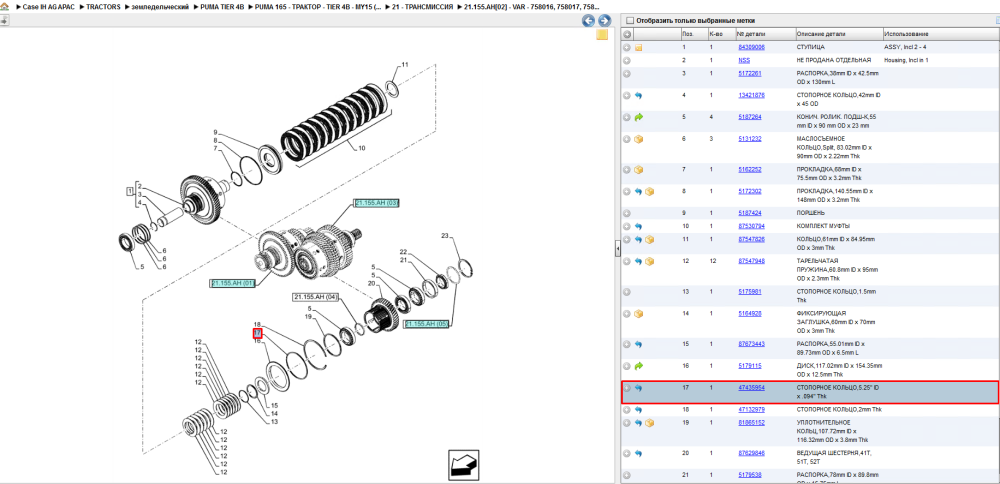Select the 'ПОРШЕНЬ' description cell
This screenshot has height=484, width=1000.
[x=809, y=213]
